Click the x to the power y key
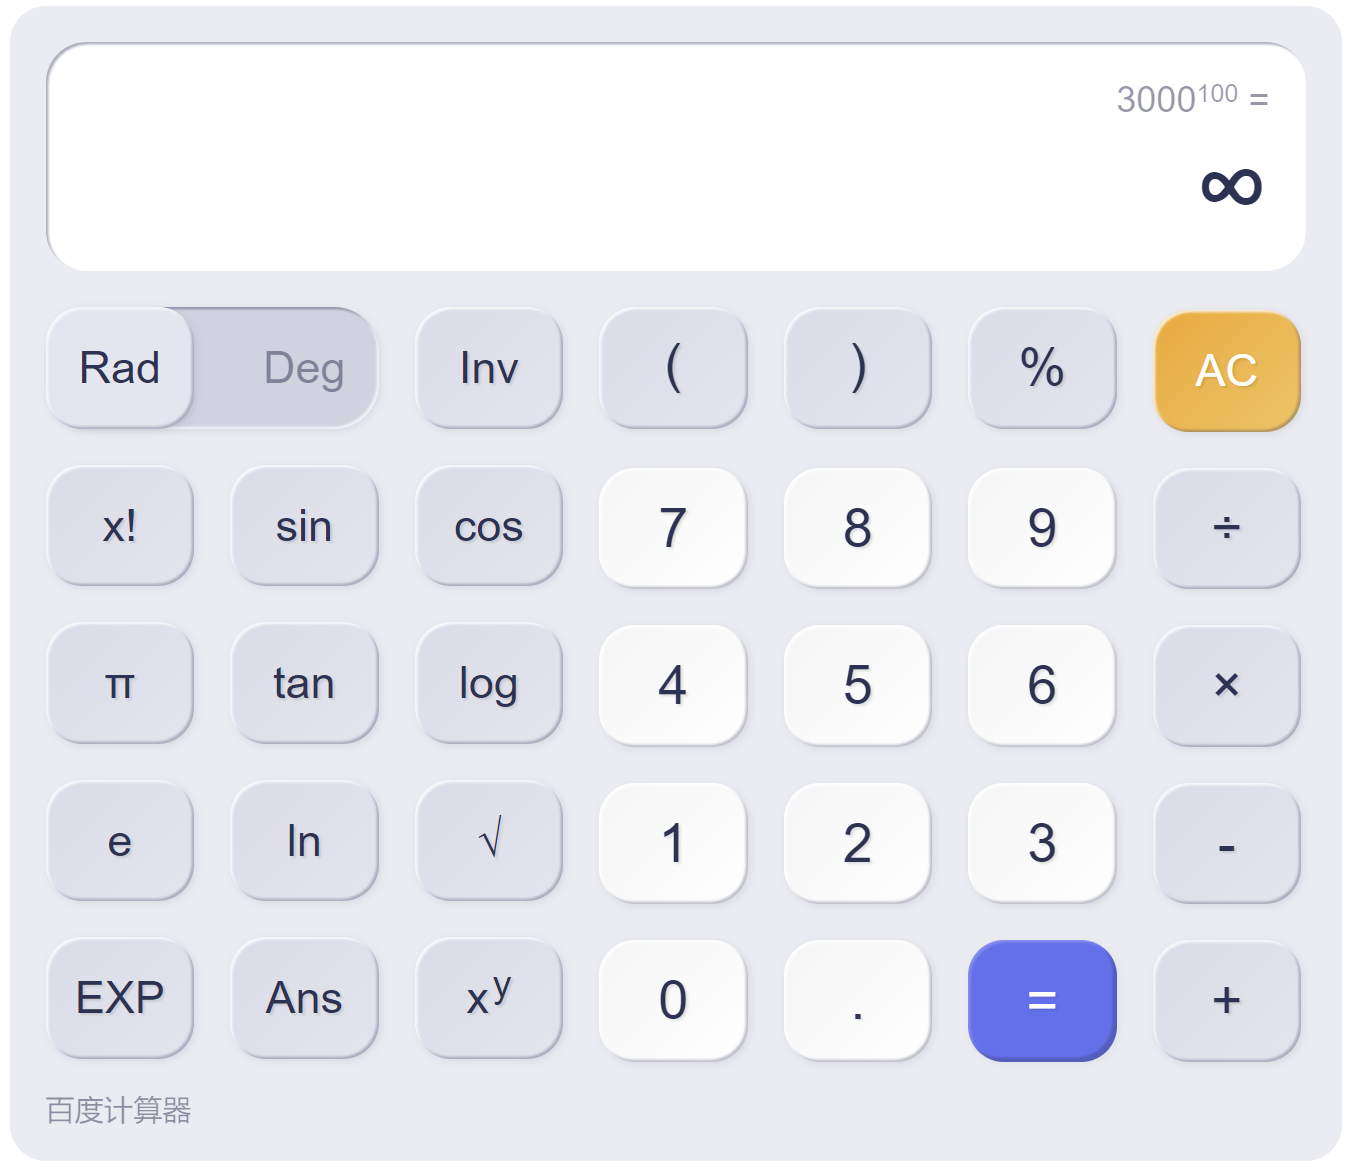Screen dimensions: 1352x1170 click(489, 998)
